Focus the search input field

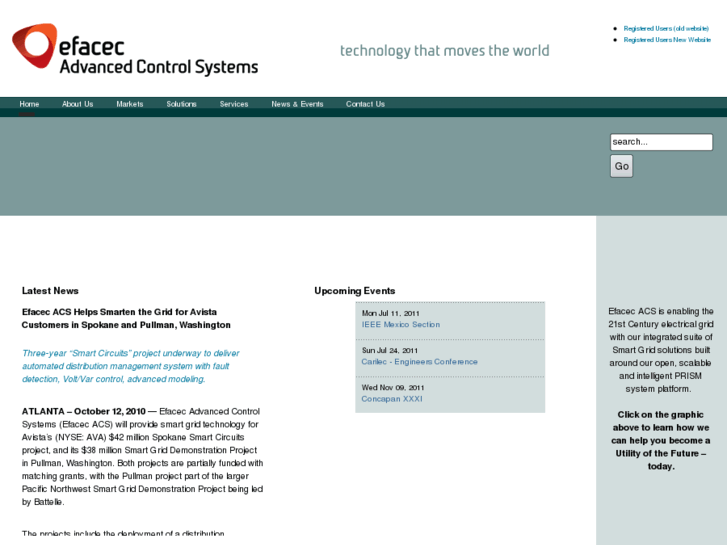point(661,142)
